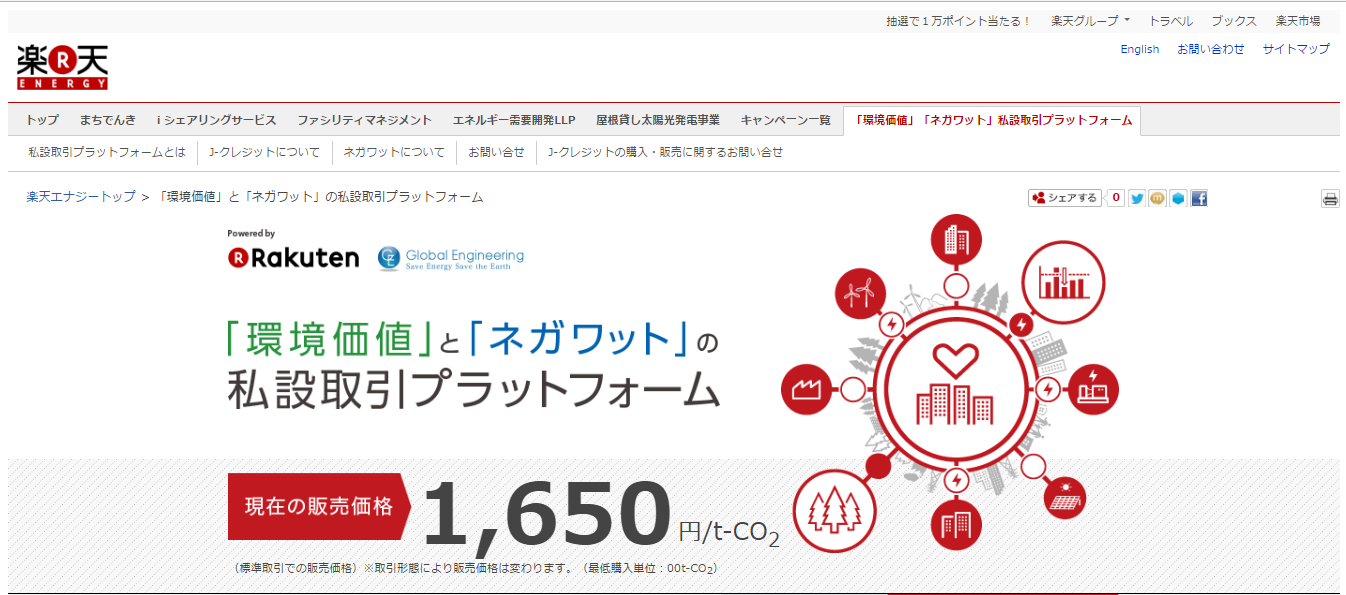Image resolution: width=1346 pixels, height=595 pixels.
Task: Click the blue 「ネガワット」 heading text
Action: coord(578,340)
